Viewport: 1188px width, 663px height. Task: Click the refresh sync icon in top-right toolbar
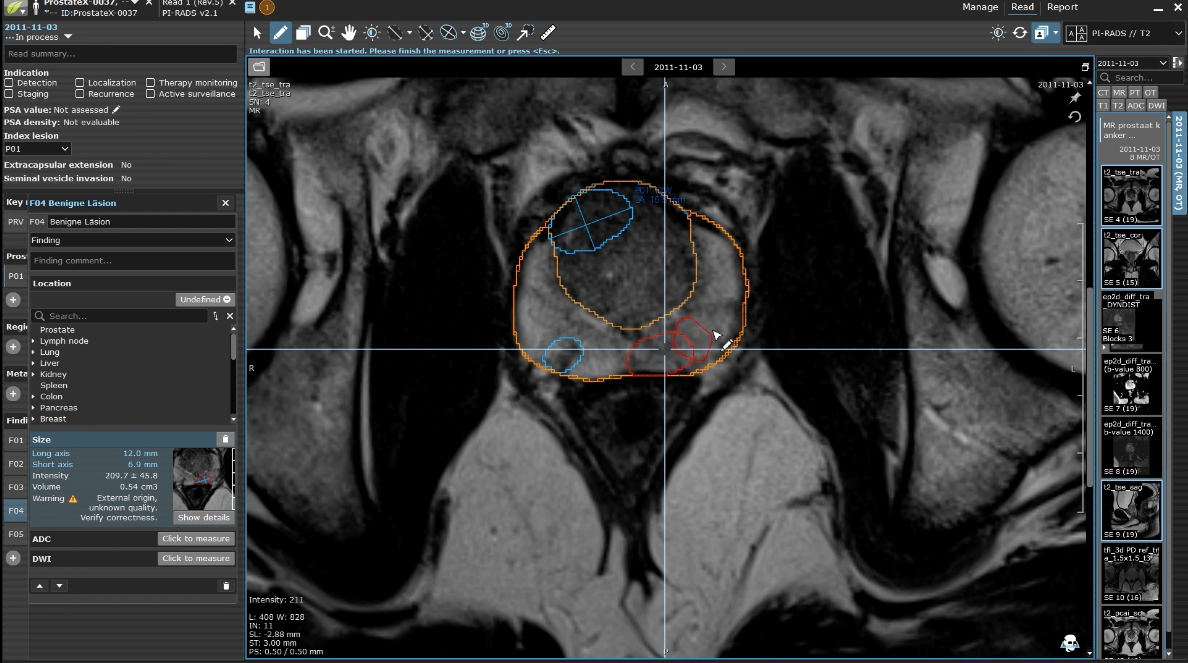coord(1020,33)
